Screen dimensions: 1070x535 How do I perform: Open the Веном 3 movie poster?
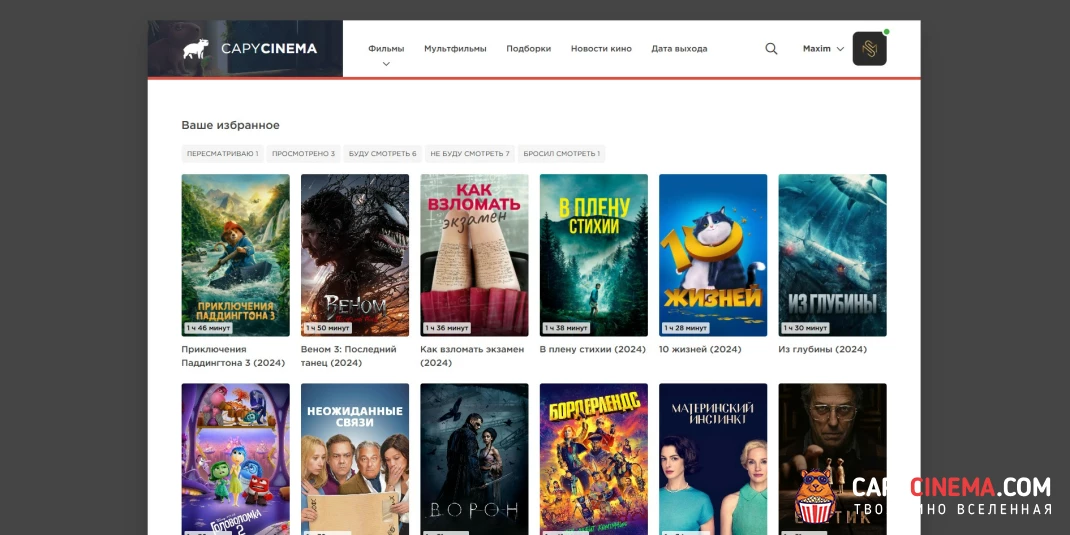point(355,255)
